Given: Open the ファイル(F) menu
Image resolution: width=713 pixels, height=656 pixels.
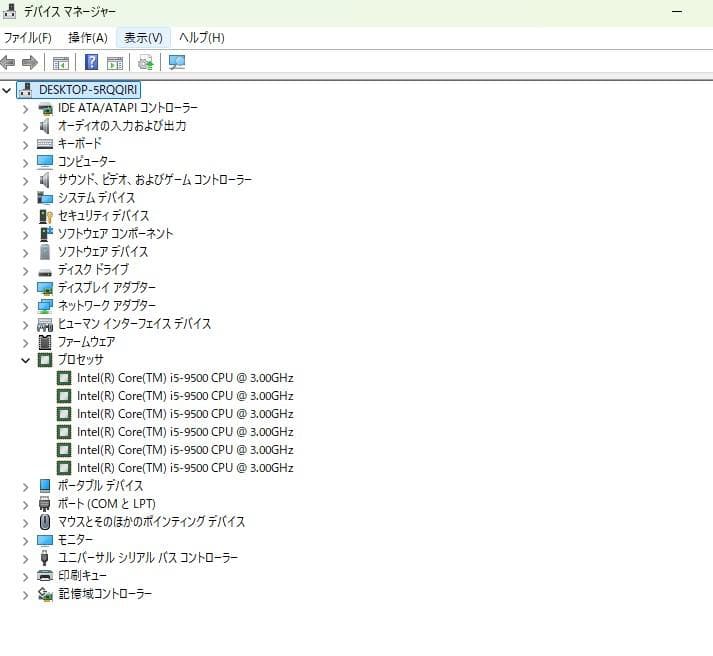Looking at the screenshot, I should [27, 38].
